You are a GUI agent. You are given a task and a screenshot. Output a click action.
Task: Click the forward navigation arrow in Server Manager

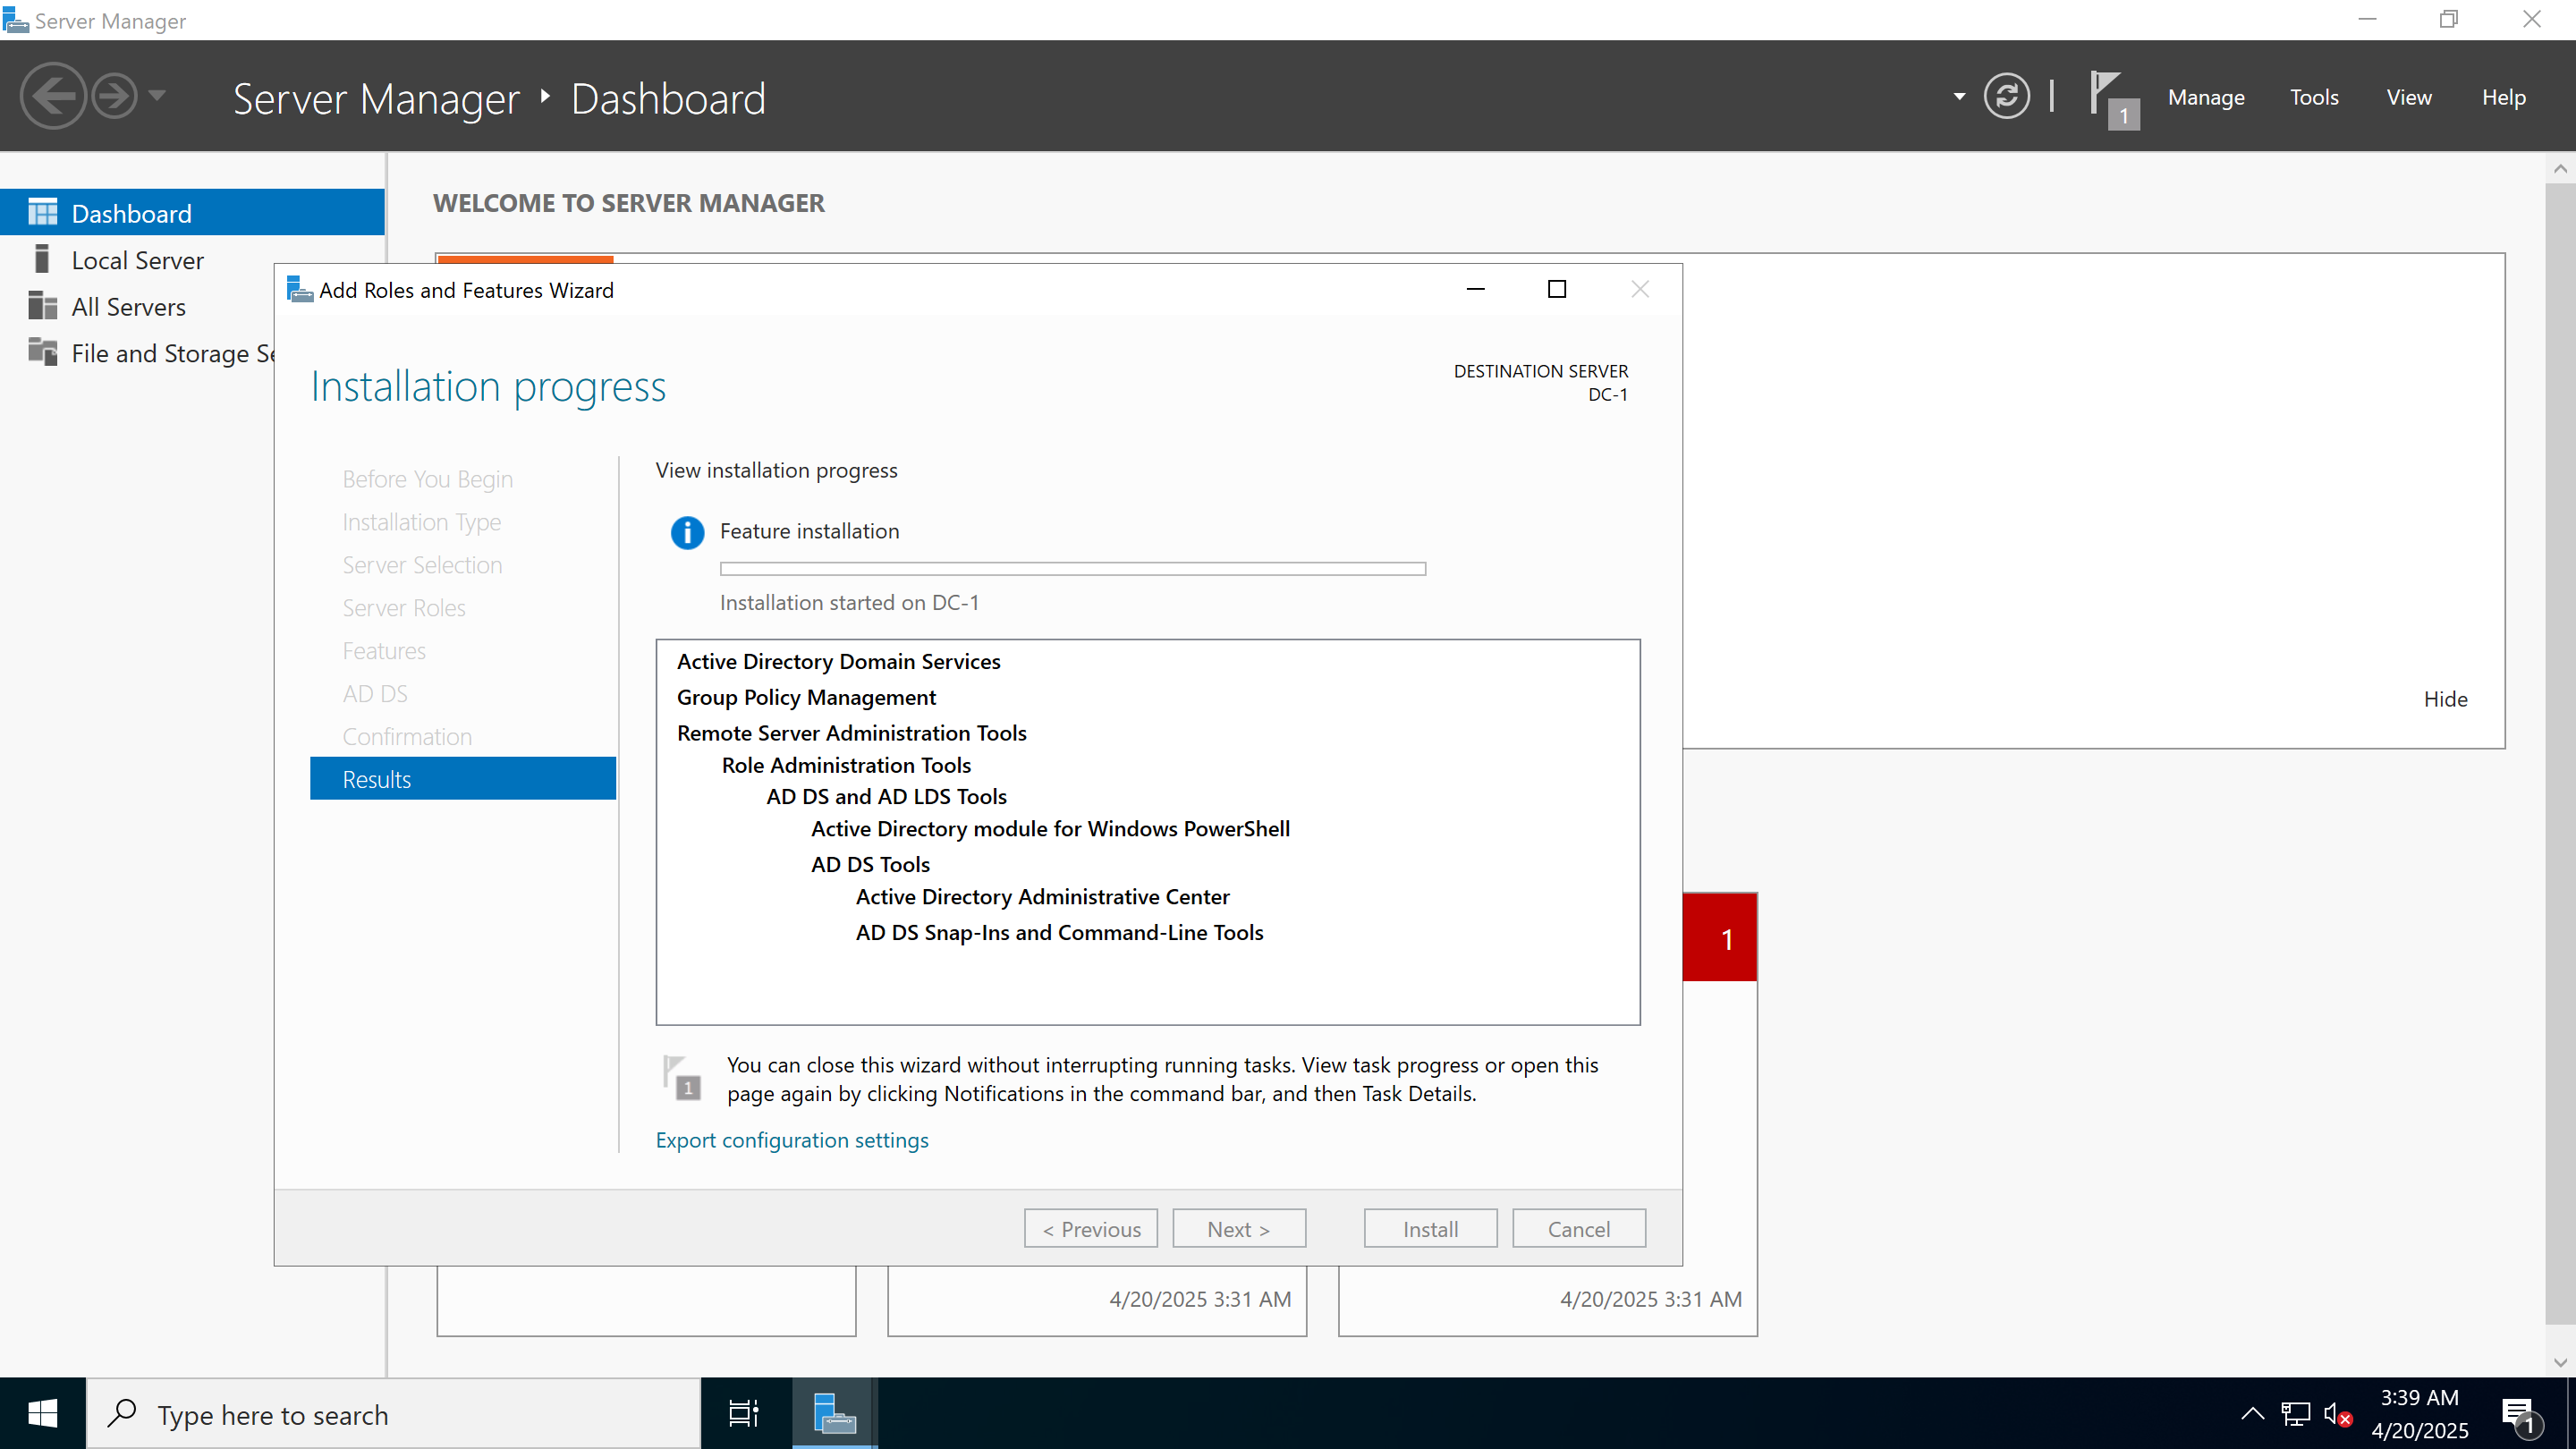point(114,96)
